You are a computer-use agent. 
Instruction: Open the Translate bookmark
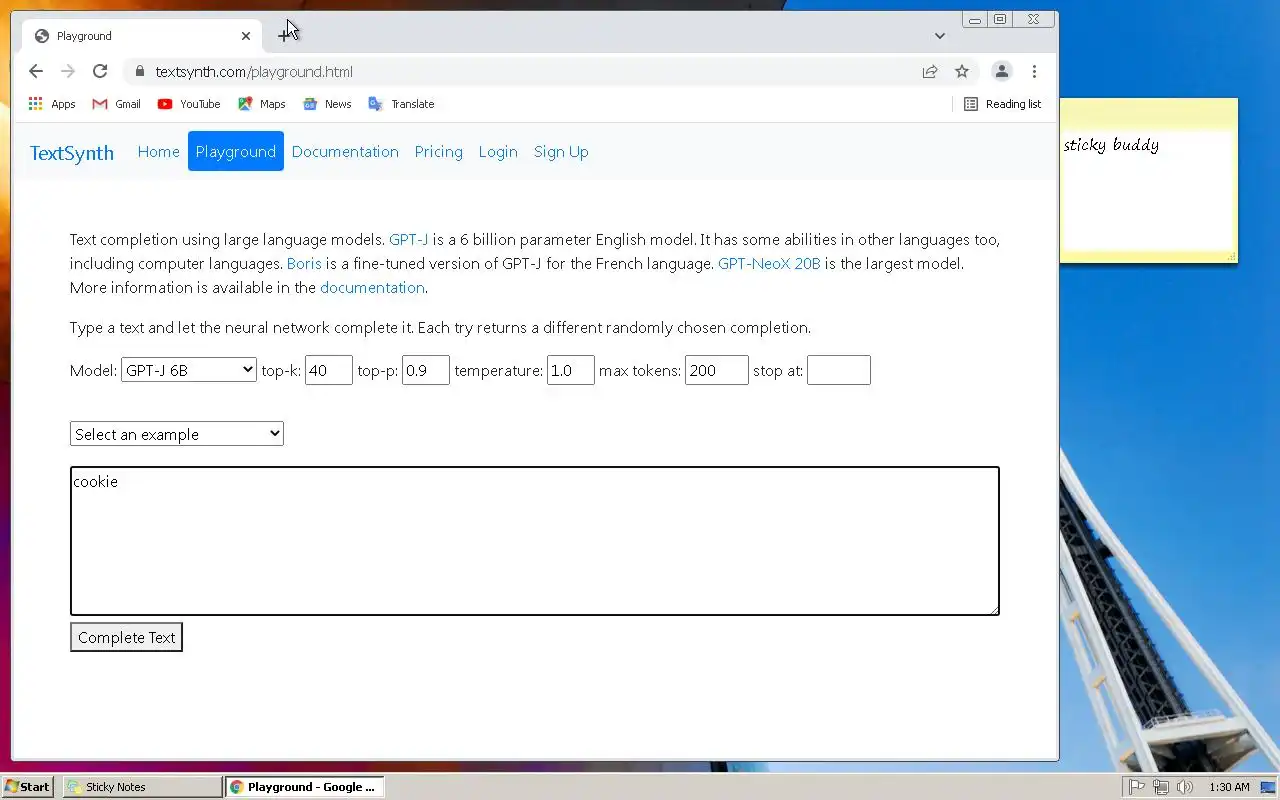pyautogui.click(x=401, y=104)
